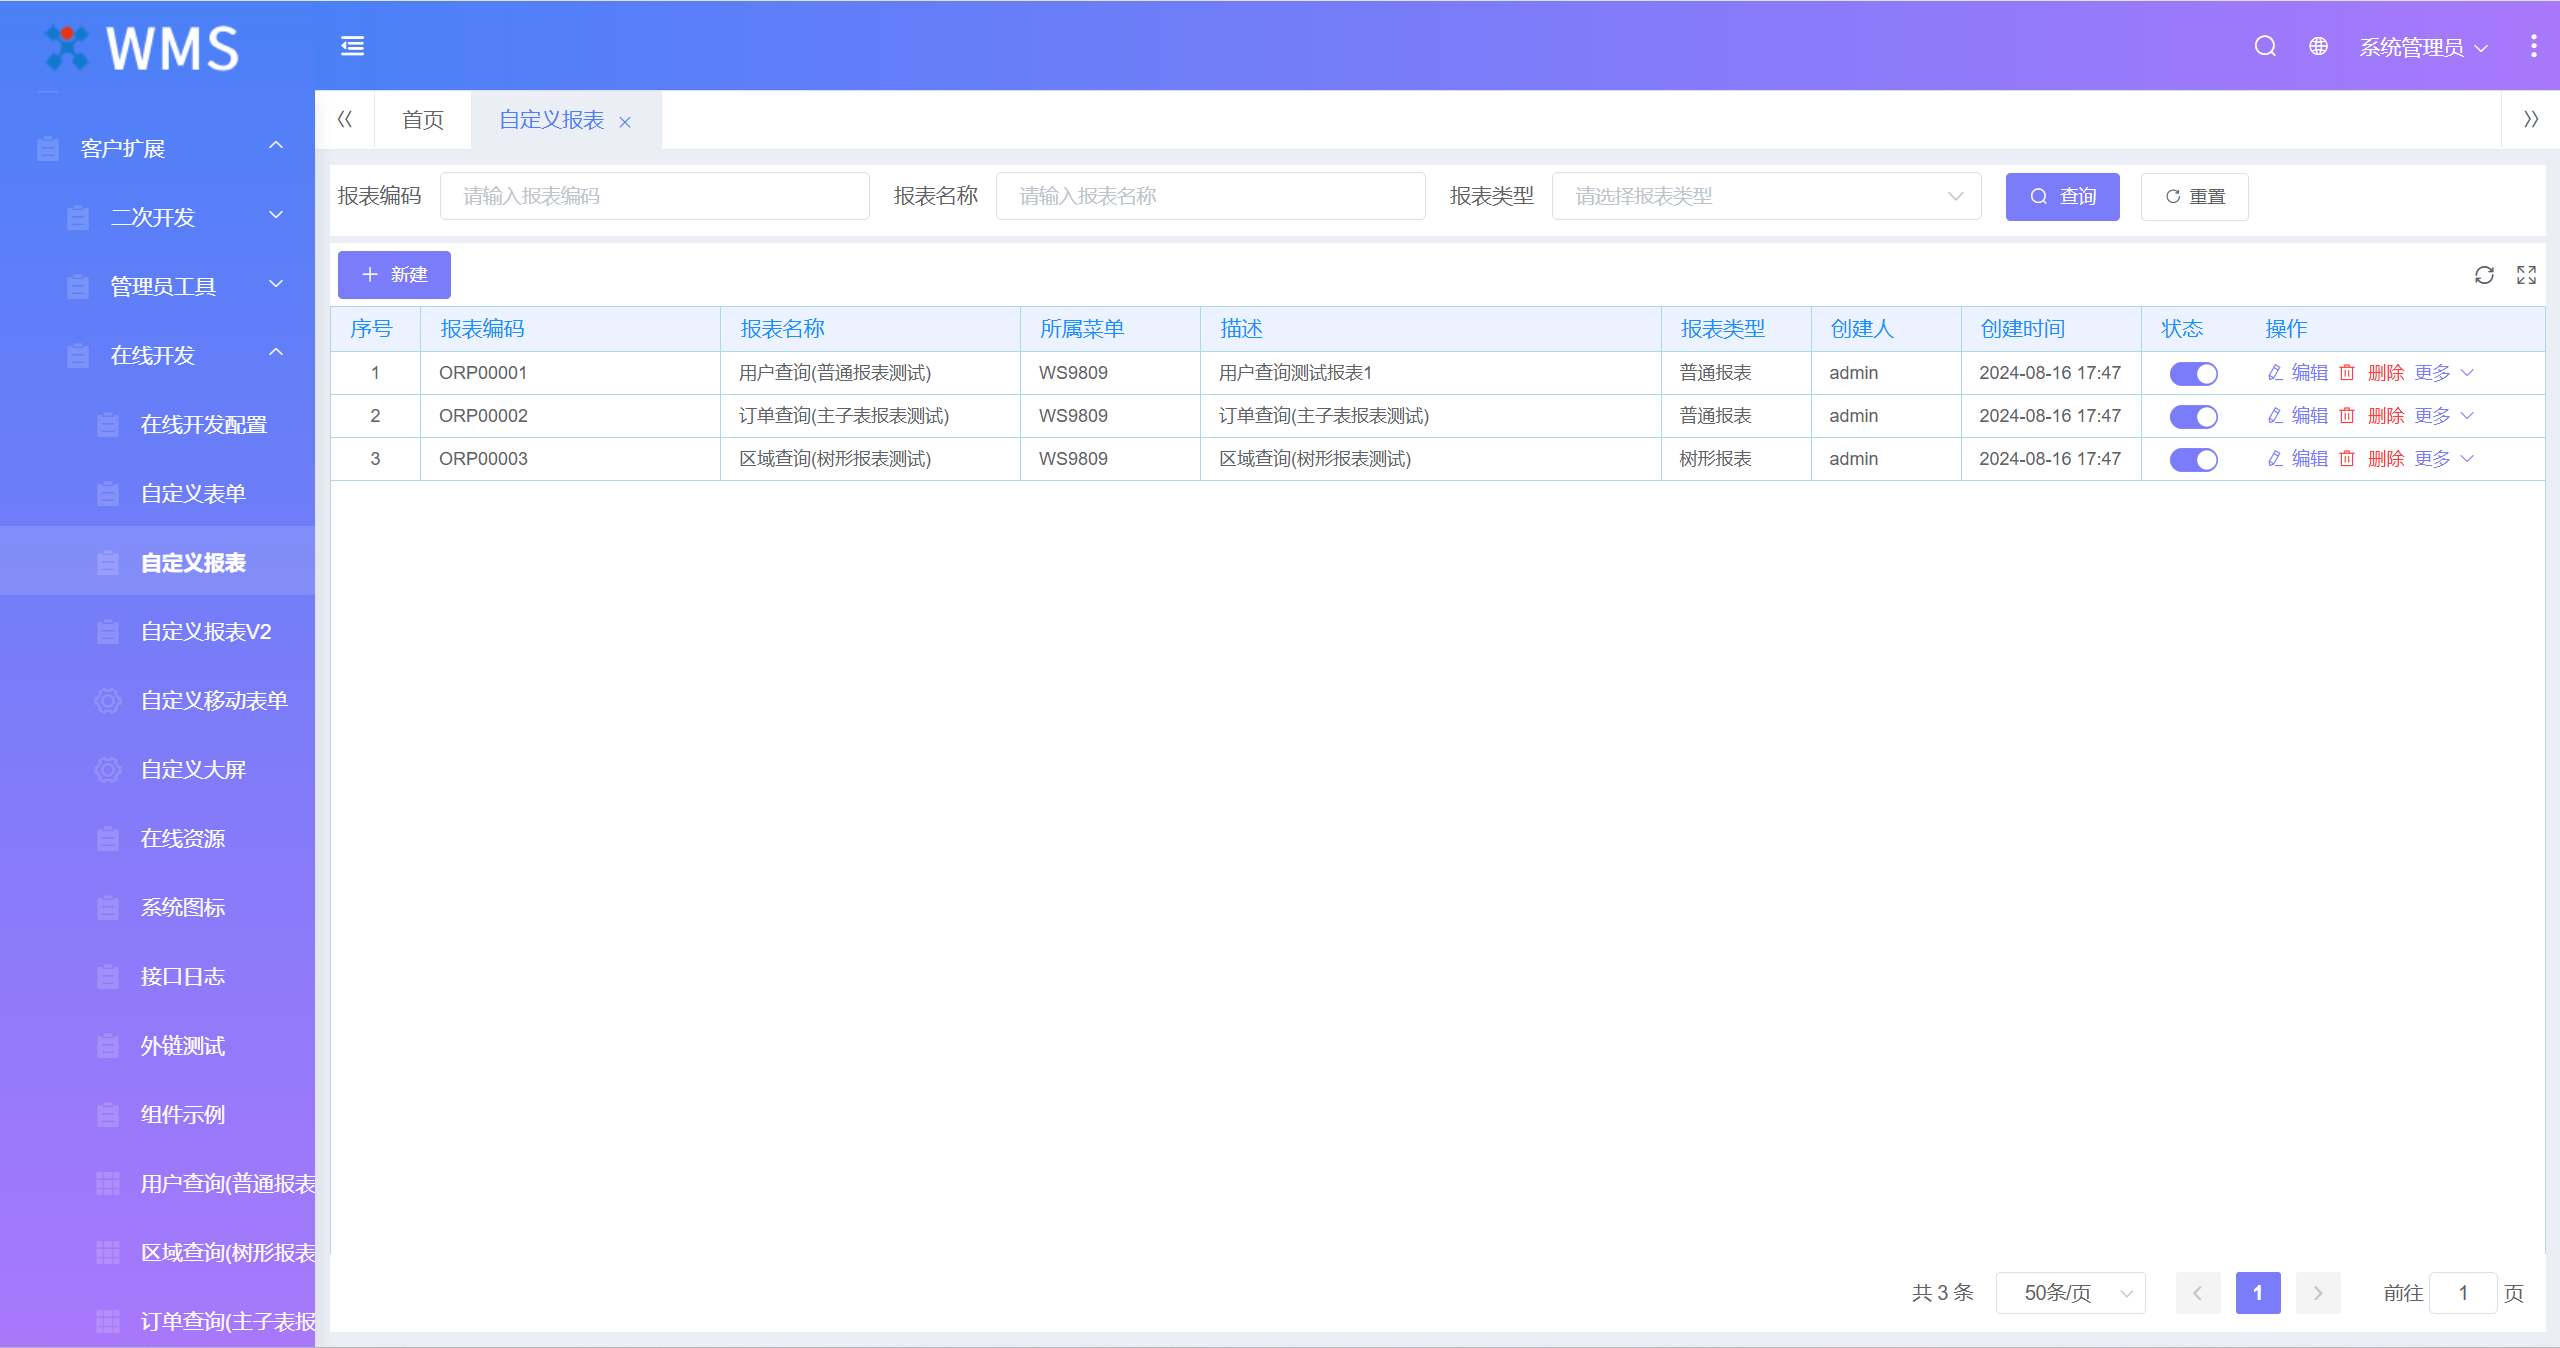Expand 更多 menu for ORP00002 row
Screen dimensions: 2560x1348
coord(2443,416)
